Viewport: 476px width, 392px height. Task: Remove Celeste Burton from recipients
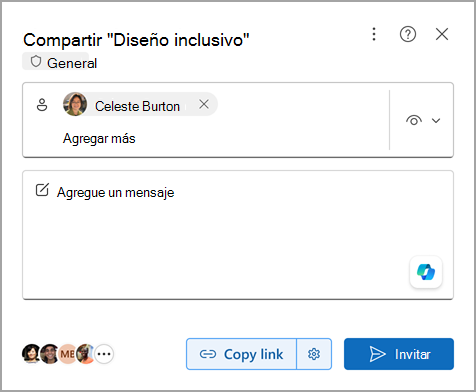(204, 104)
